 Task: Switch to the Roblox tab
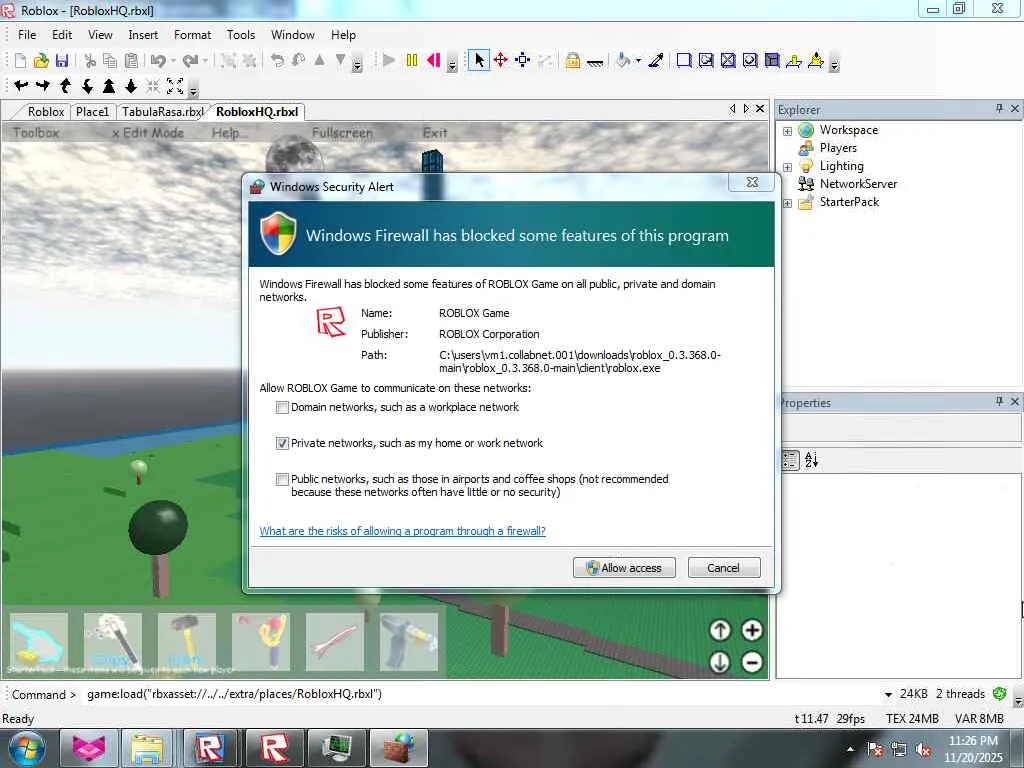pyautogui.click(x=46, y=112)
